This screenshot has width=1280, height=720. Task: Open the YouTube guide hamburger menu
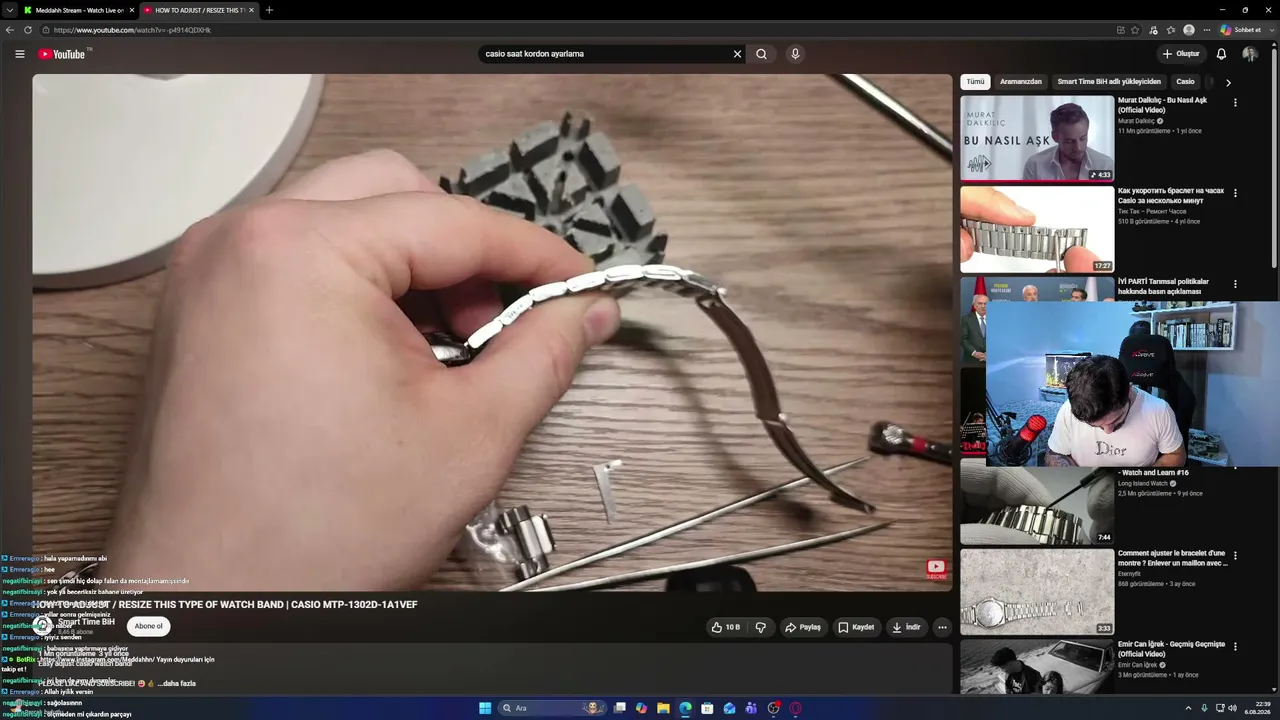19,54
